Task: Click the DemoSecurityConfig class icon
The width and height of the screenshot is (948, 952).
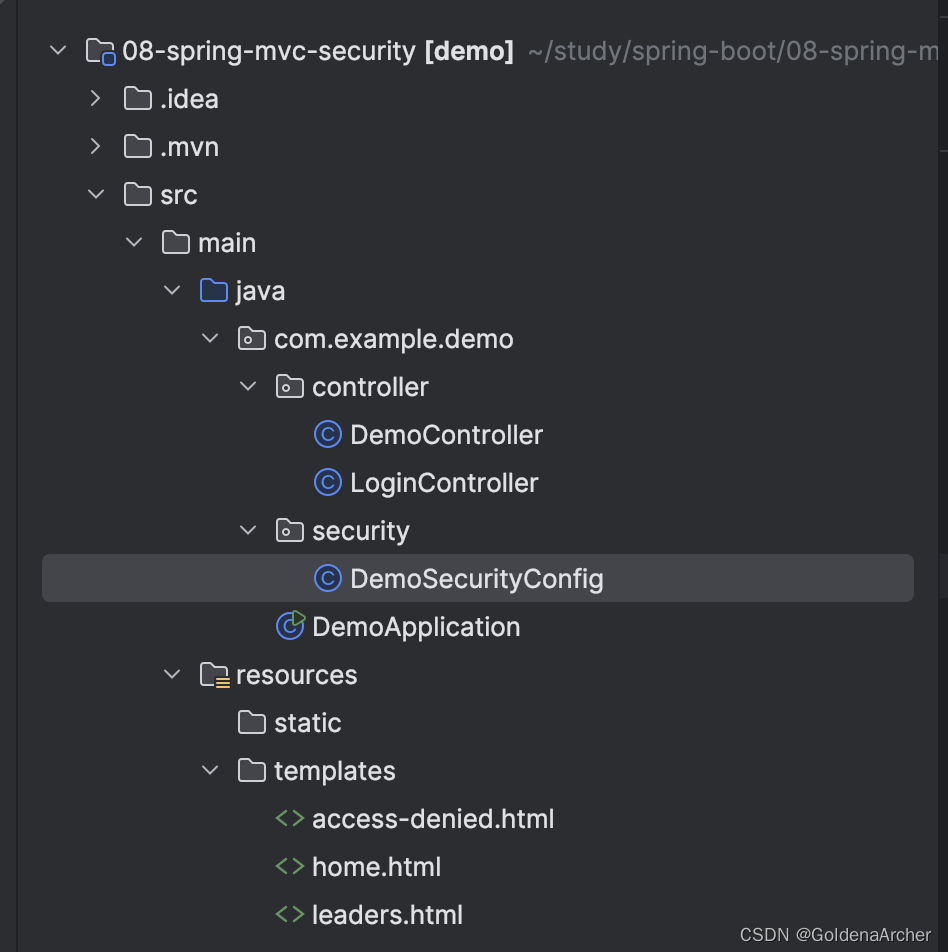Action: point(327,579)
